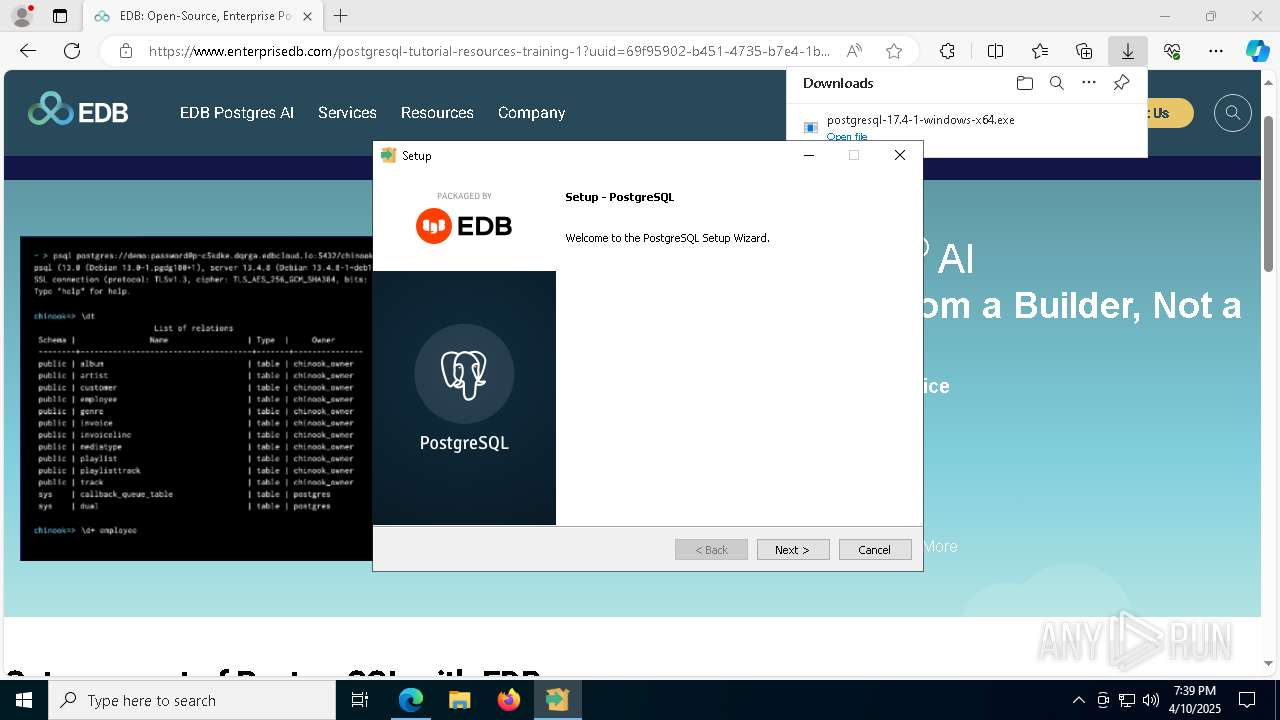Search downloads magnifier icon
1280x720 pixels.
1056,83
